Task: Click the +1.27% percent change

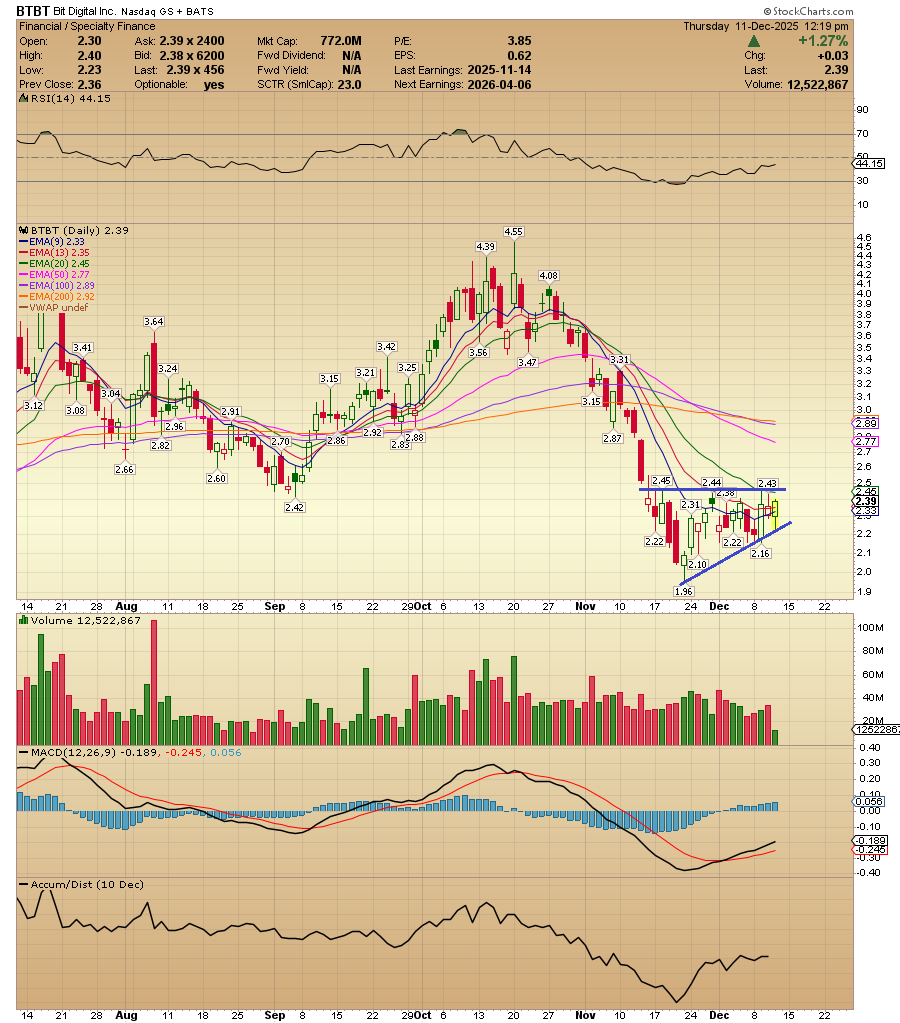Action: coord(823,40)
